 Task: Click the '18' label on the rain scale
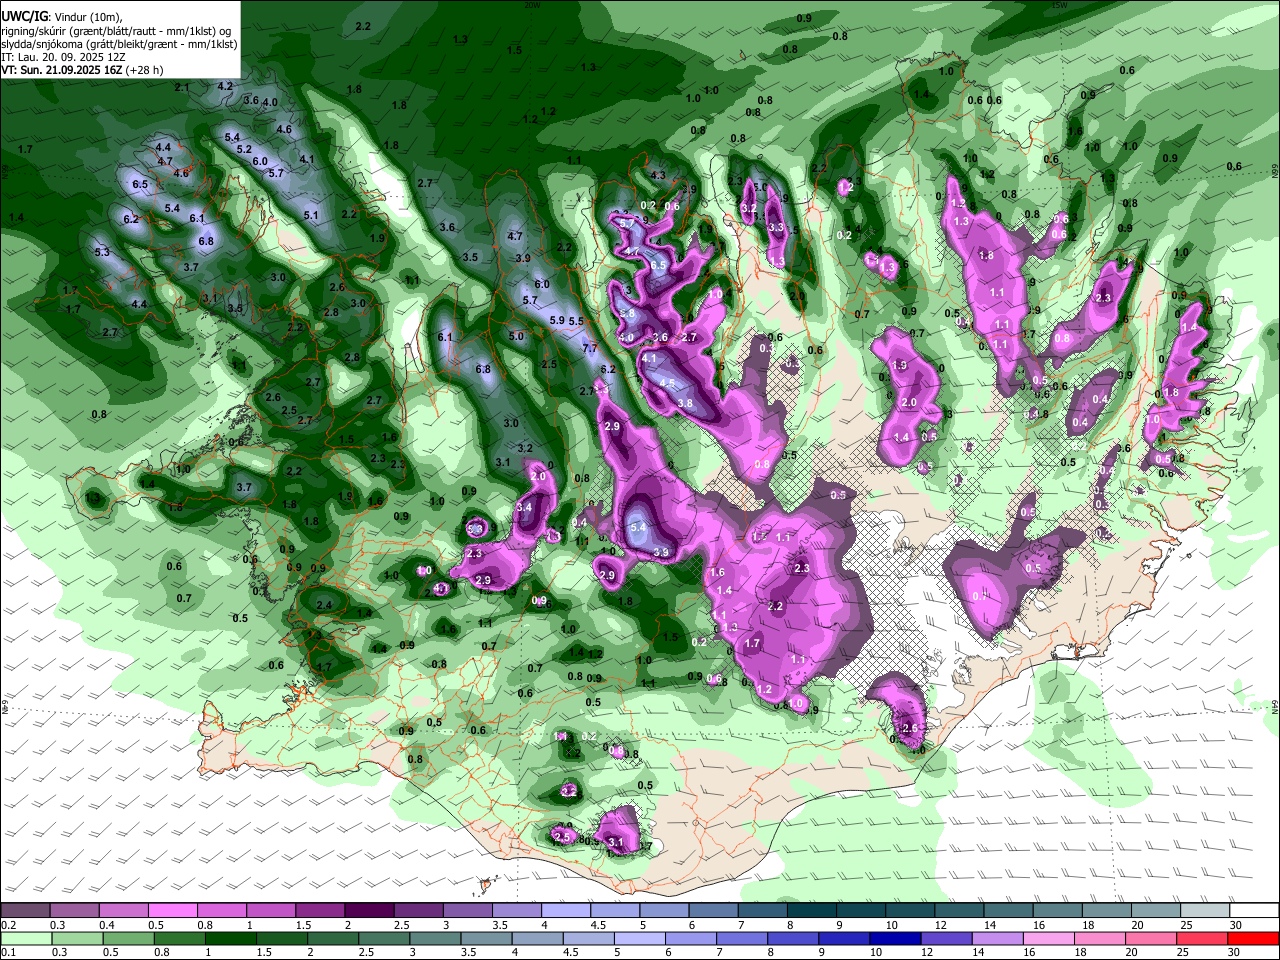pos(1080,952)
